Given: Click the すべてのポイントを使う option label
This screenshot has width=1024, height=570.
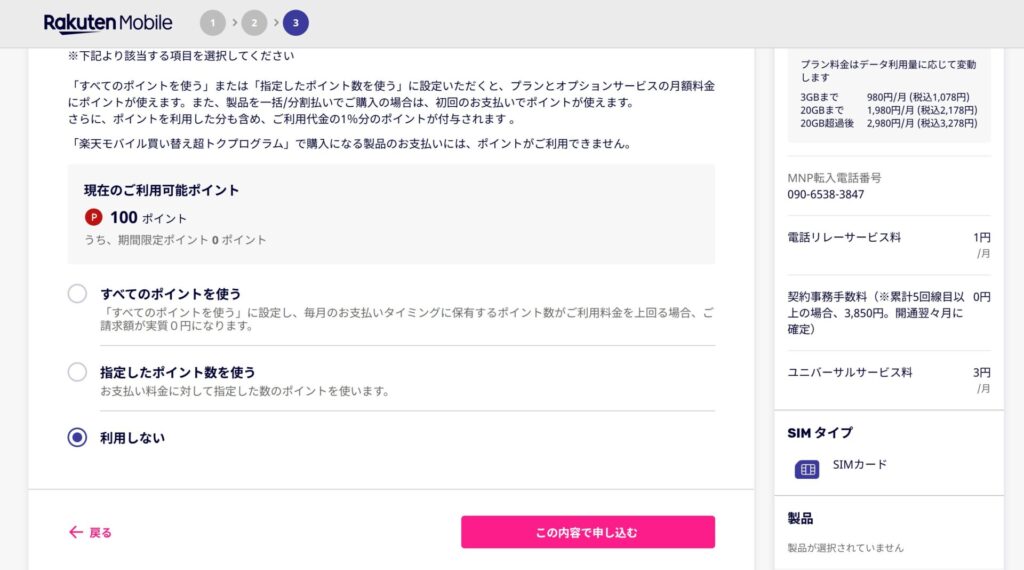Looking at the screenshot, I should 171,294.
